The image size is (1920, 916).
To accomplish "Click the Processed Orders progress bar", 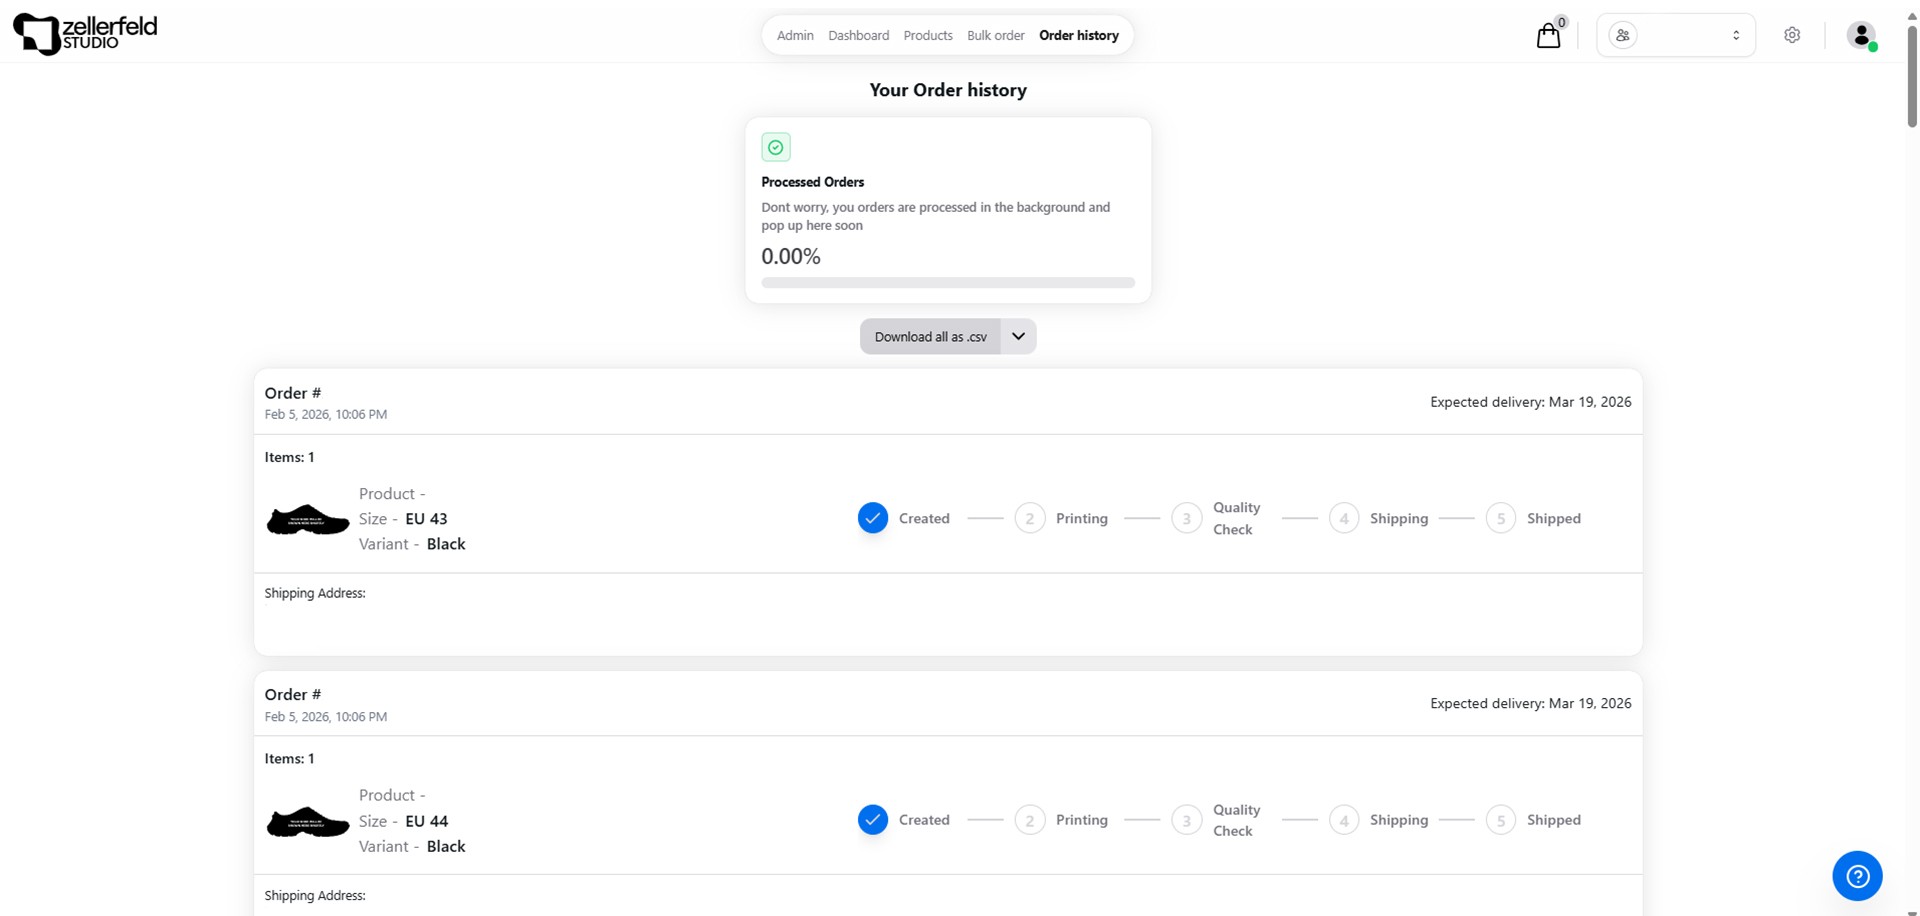I will (948, 283).
